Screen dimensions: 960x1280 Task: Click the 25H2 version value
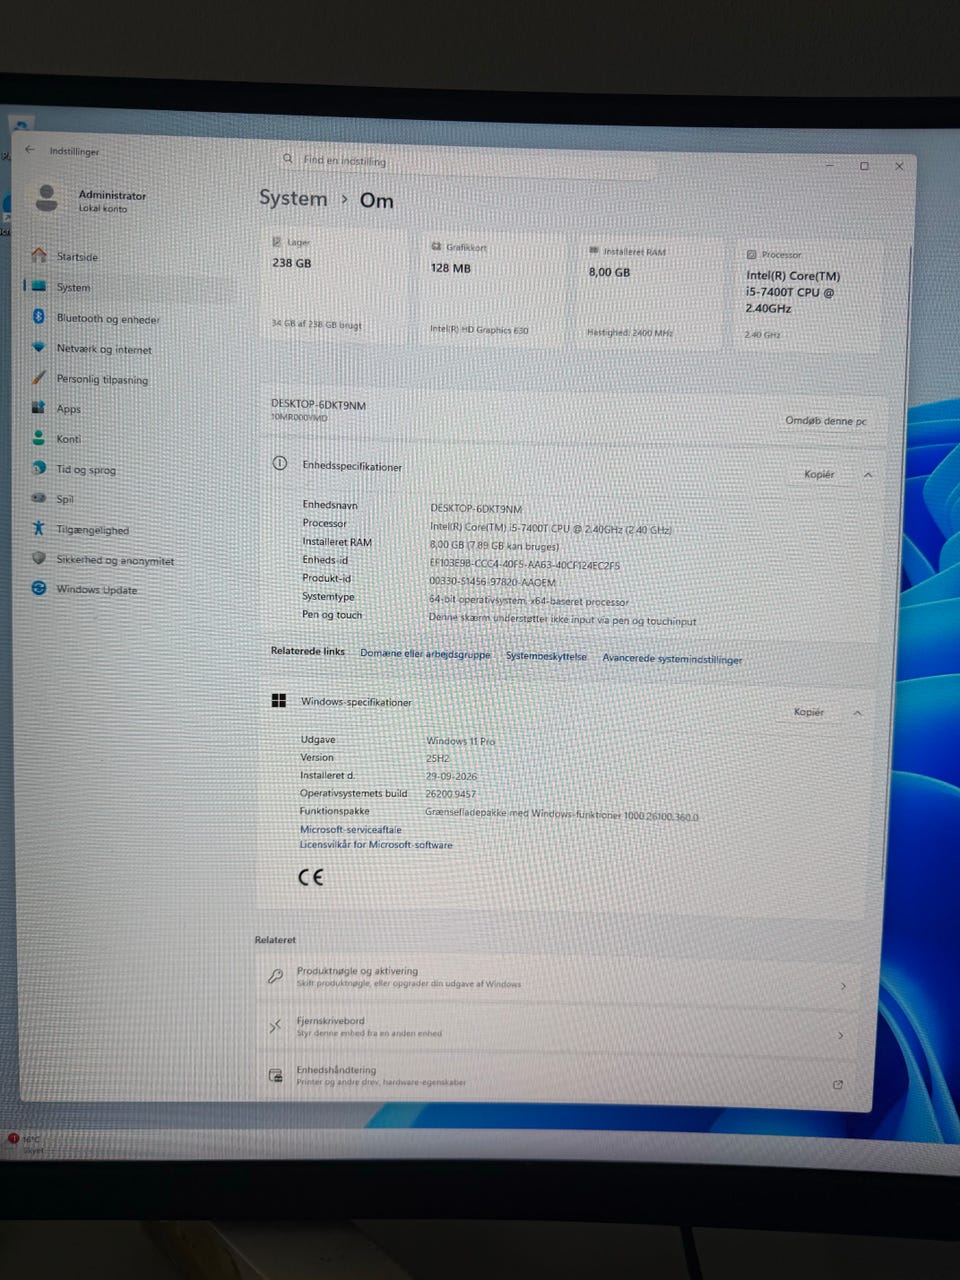click(438, 758)
